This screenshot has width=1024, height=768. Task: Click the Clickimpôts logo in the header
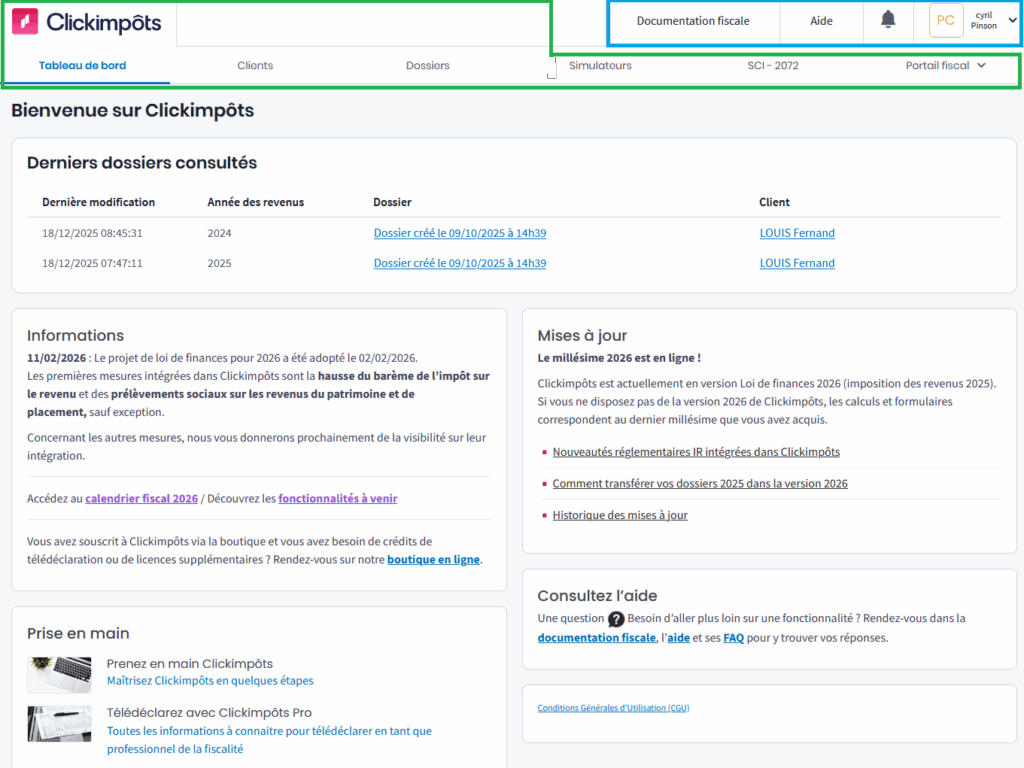(x=86, y=22)
